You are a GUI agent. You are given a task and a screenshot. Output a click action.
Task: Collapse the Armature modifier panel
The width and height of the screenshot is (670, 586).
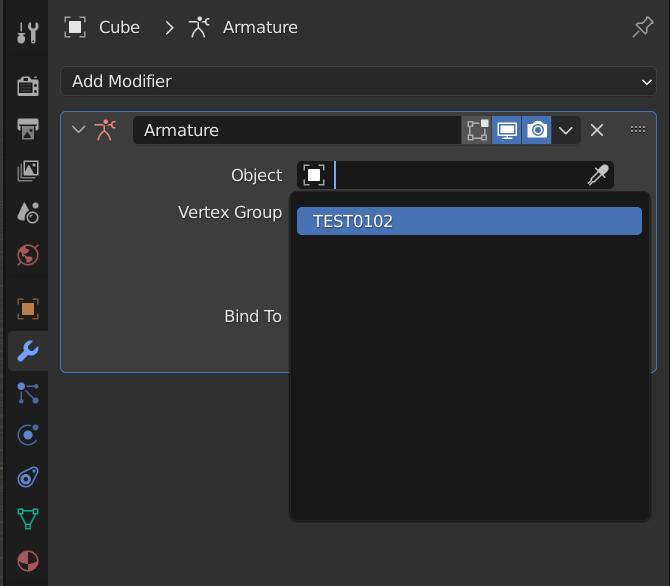tap(79, 130)
